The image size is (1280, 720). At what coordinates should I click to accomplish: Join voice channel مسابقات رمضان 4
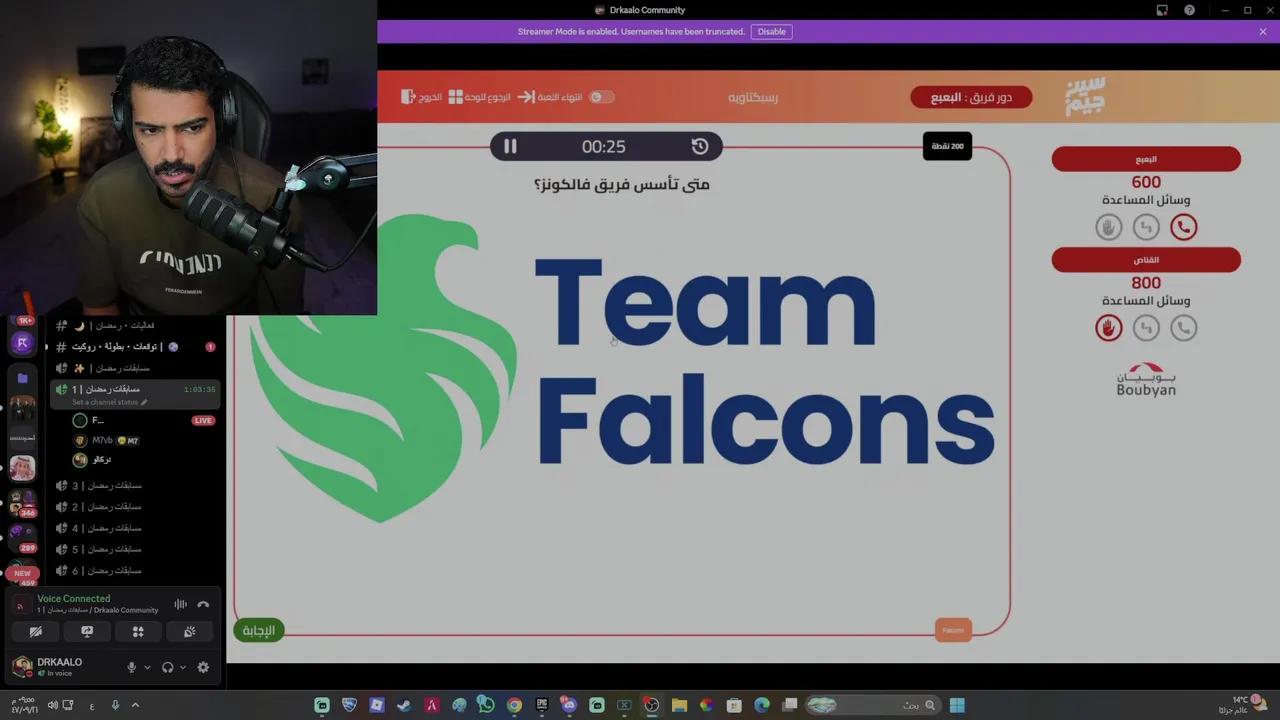pos(134,528)
